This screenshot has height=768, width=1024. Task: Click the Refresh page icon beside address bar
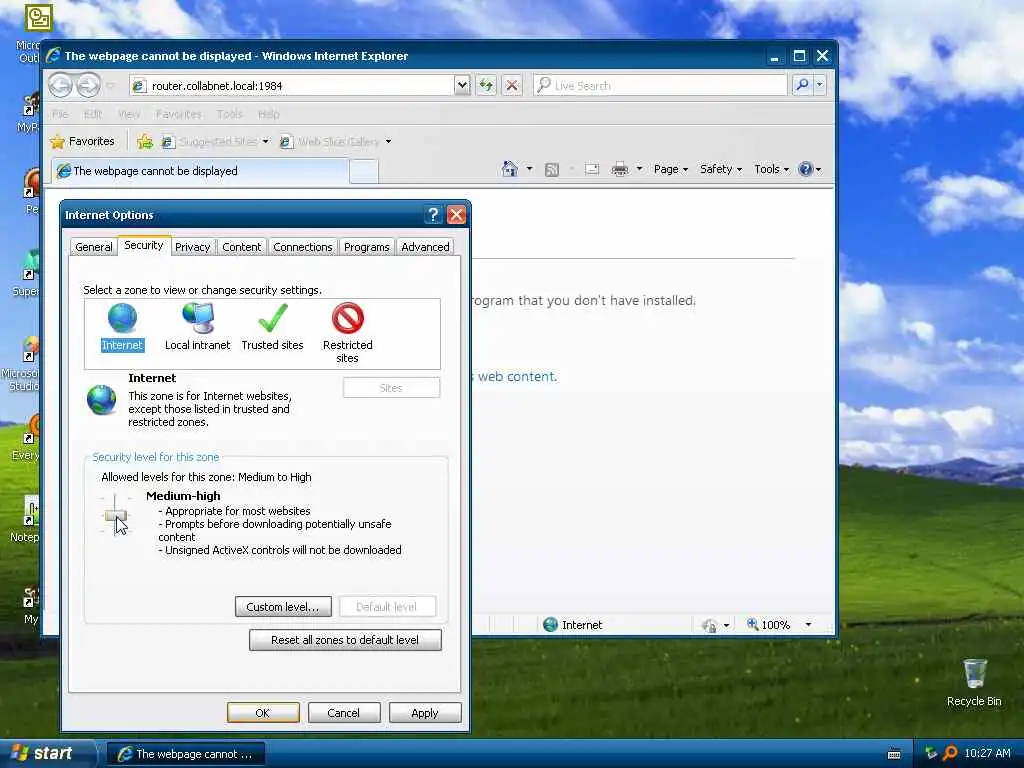tap(486, 85)
